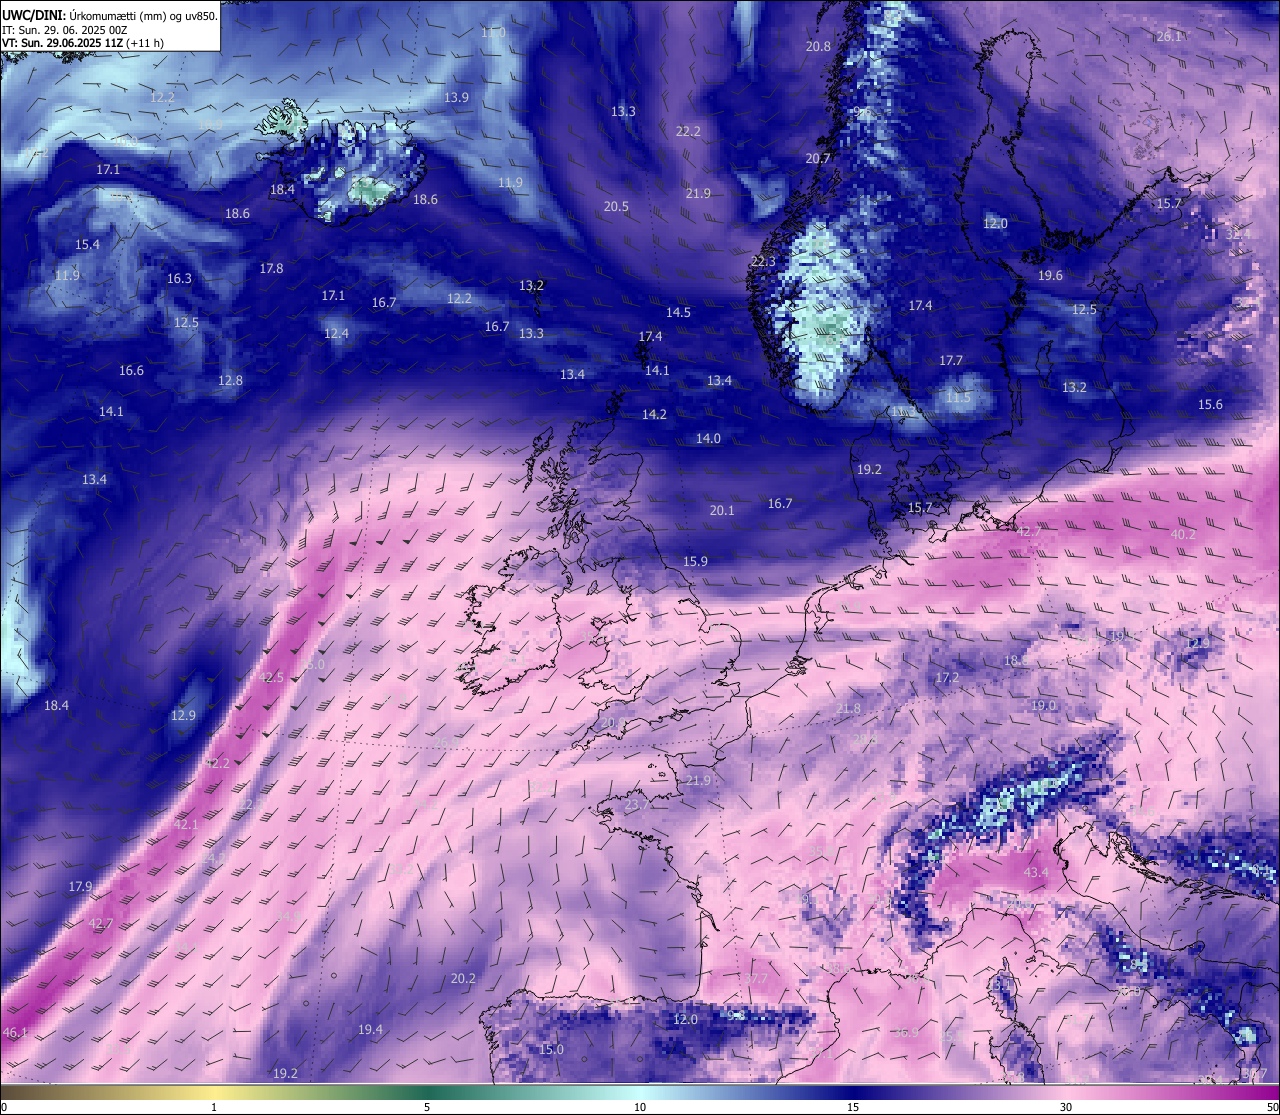Click the valid time line 'VT: Sun. 29.06.2025 11Z'
1280x1115 pixels.
(62, 43)
